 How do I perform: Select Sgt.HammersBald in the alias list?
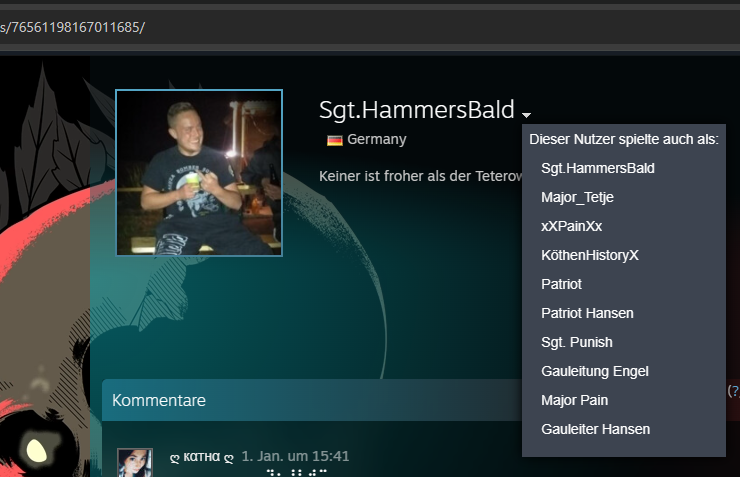pyautogui.click(x=597, y=168)
